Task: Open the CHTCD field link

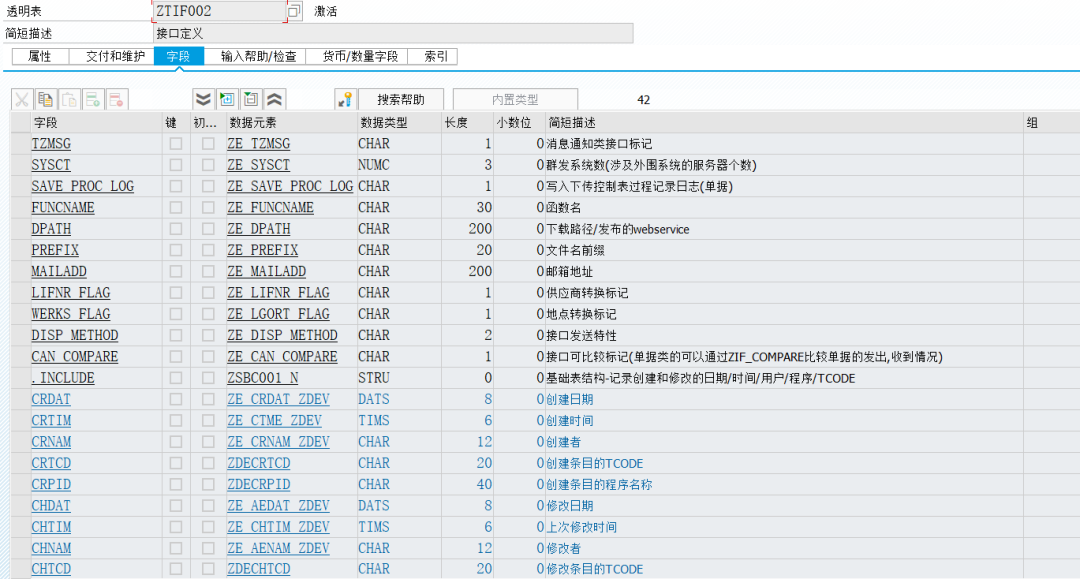Action: tap(51, 569)
